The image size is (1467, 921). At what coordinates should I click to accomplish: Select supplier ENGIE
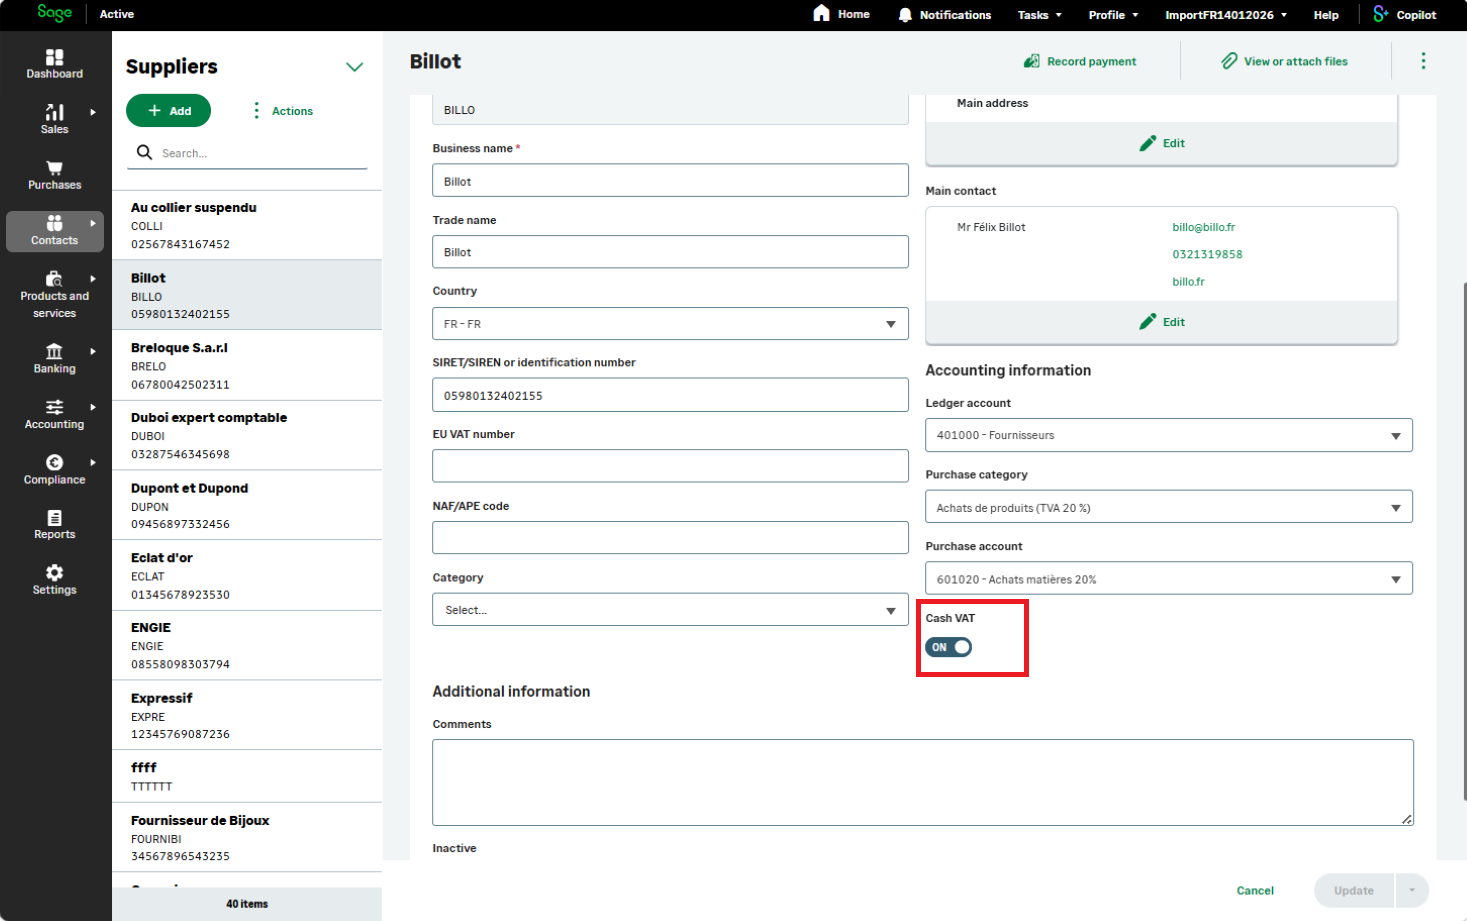click(247, 645)
